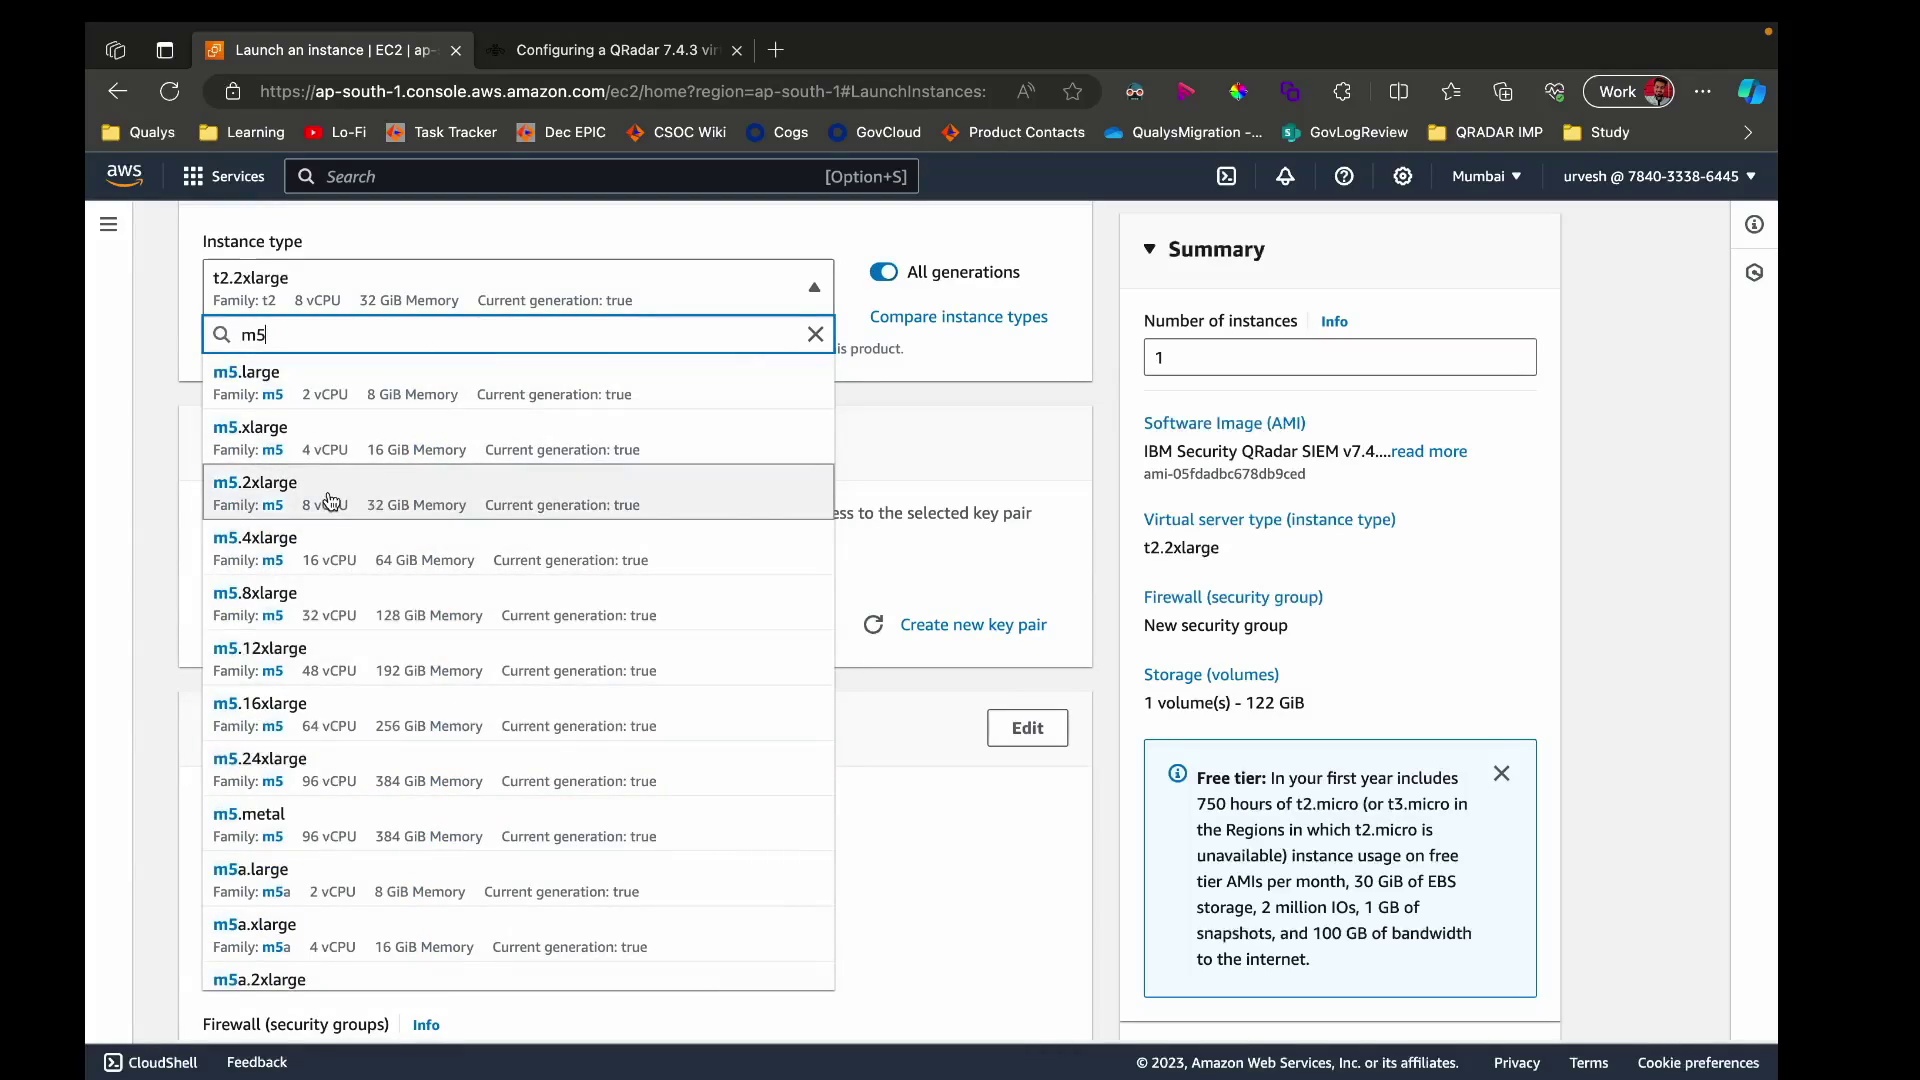Add this page to favorites star
Image resolution: width=1920 pixels, height=1080 pixels.
tap(1073, 91)
